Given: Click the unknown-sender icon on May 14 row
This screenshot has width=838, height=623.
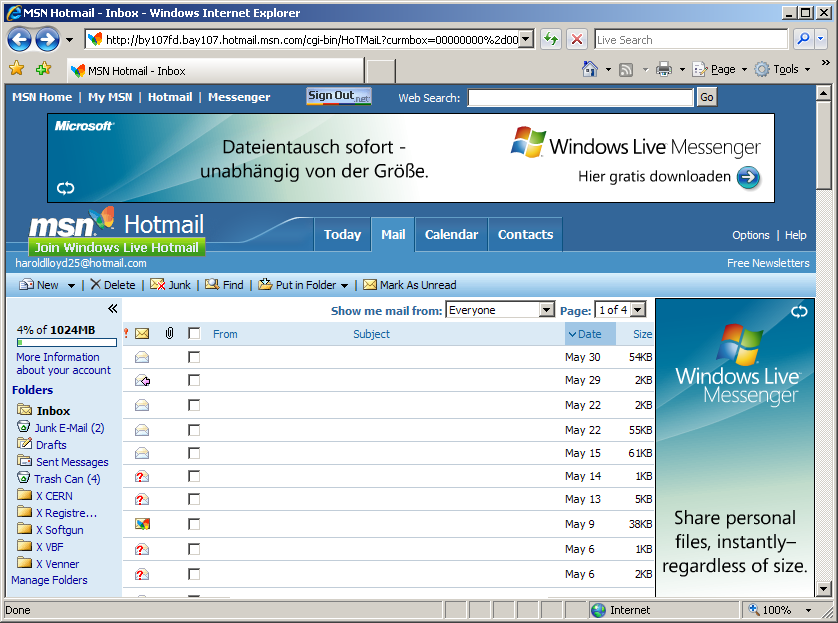Looking at the screenshot, I should coord(142,476).
